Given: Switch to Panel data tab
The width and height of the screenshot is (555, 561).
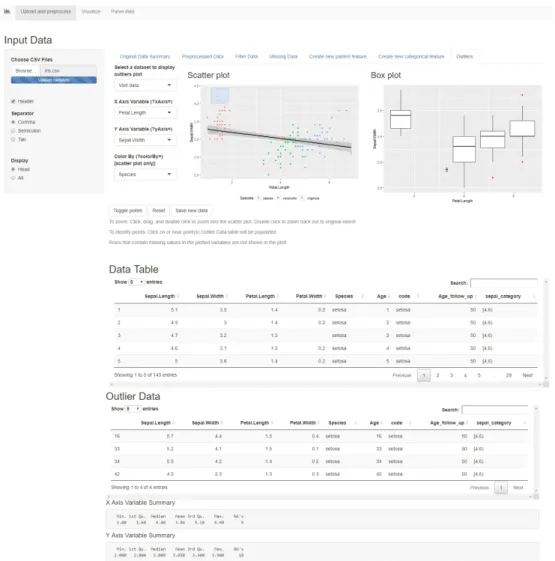Looking at the screenshot, I should point(122,11).
